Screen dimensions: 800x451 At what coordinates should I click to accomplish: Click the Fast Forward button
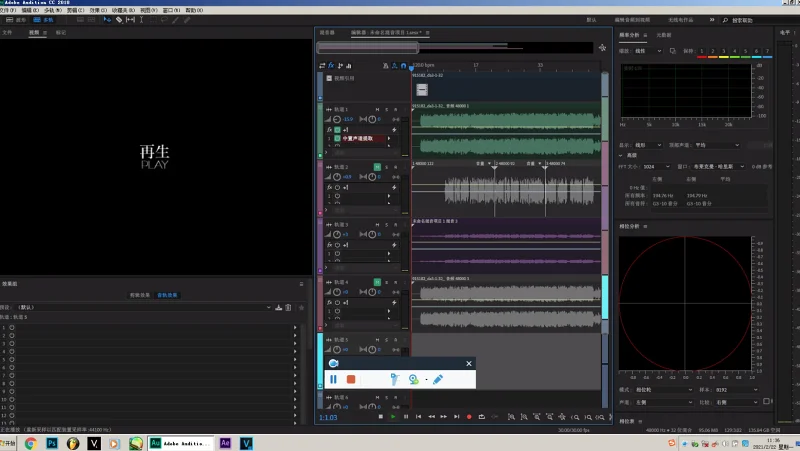click(443, 417)
